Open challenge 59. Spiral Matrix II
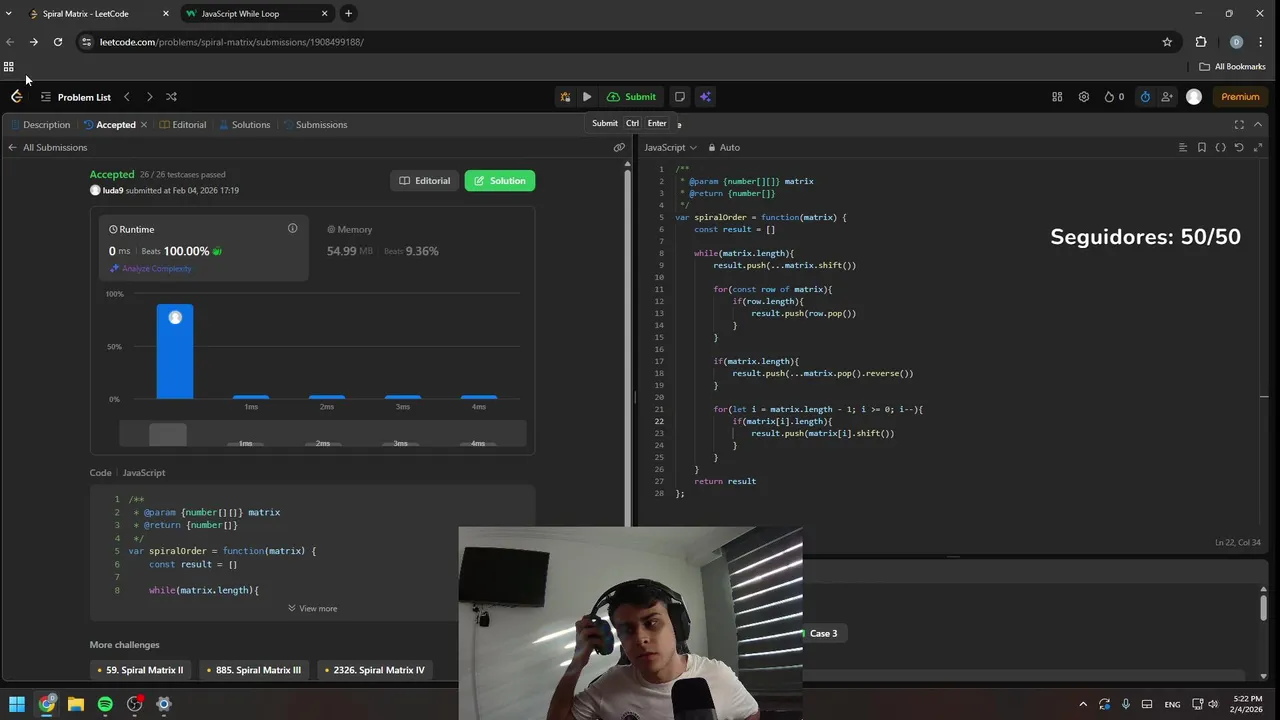 [x=140, y=670]
